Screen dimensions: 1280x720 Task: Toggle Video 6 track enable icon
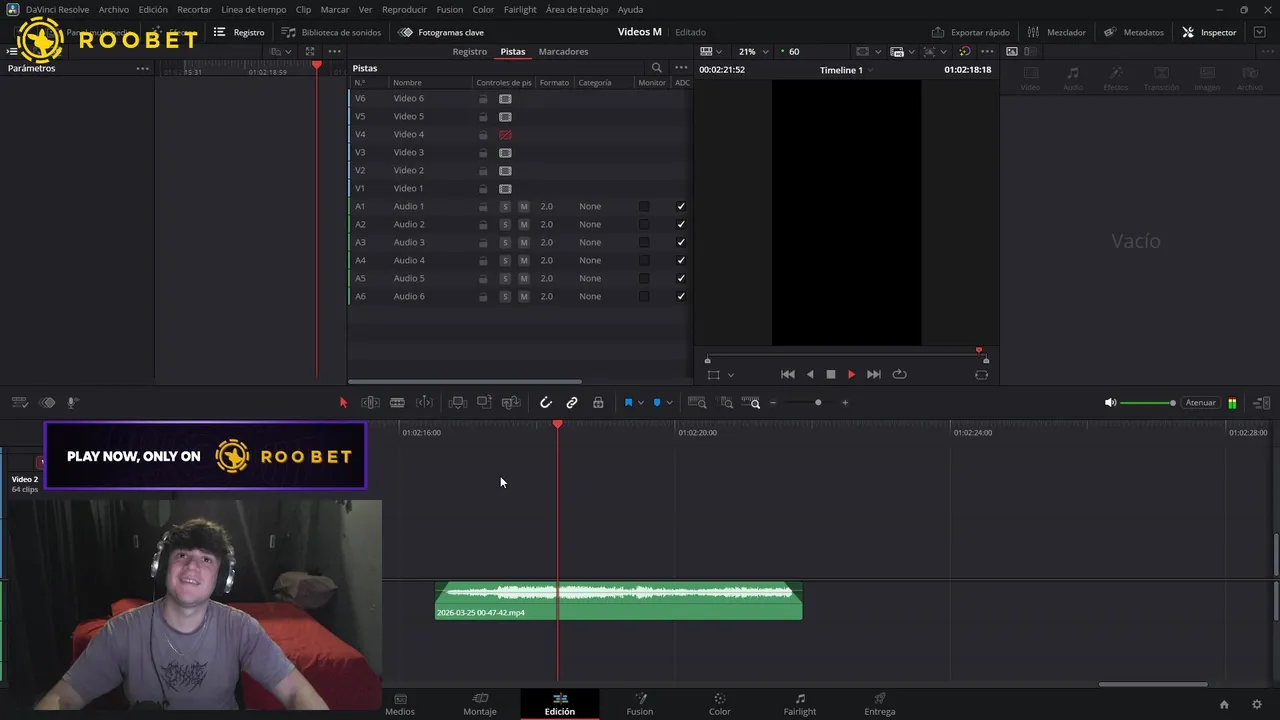click(505, 99)
